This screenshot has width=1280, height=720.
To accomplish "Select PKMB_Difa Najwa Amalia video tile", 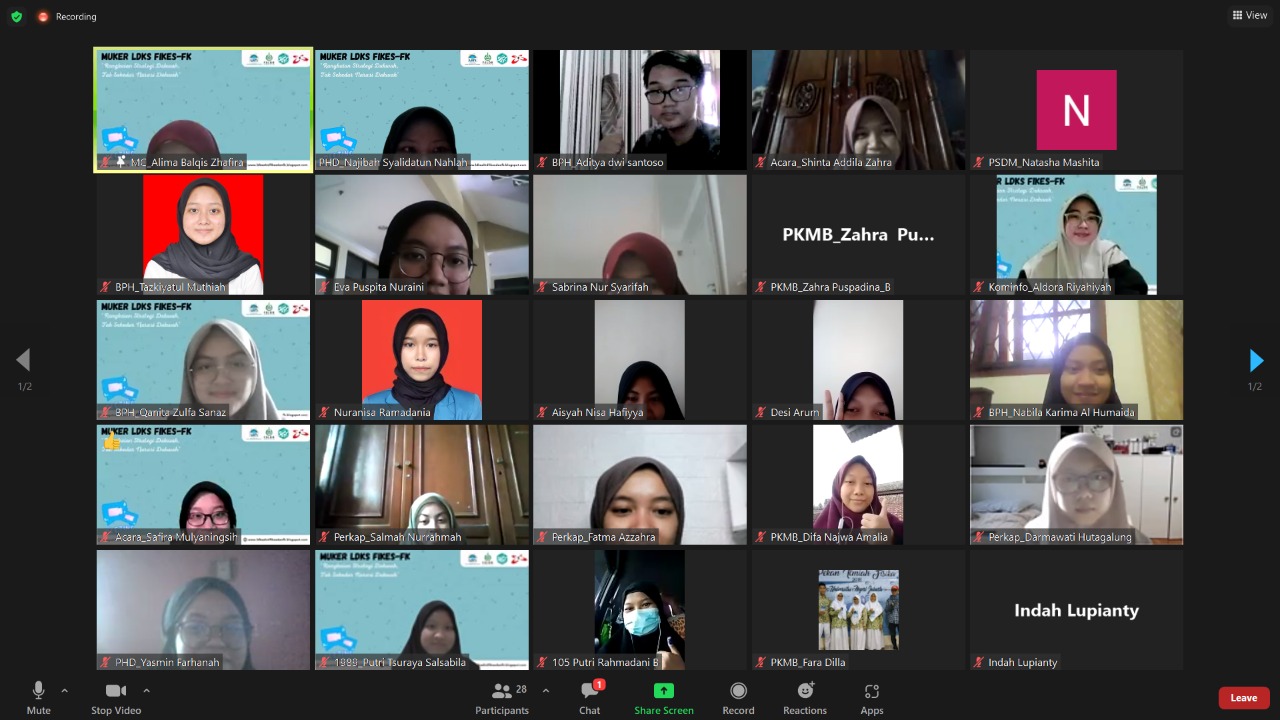I will 858,485.
